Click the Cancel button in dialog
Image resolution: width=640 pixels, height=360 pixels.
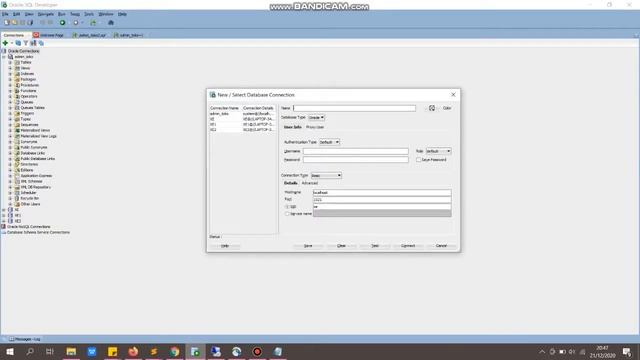pyautogui.click(x=441, y=246)
